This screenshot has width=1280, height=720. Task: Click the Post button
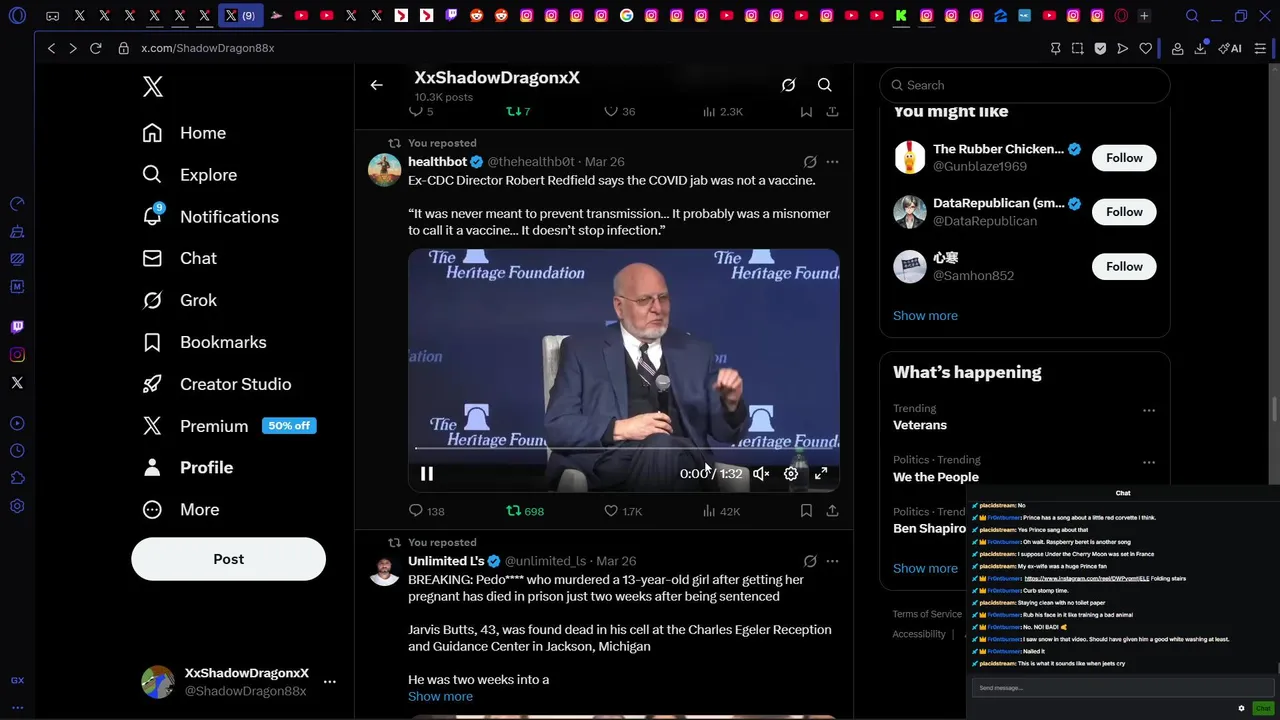click(x=228, y=559)
